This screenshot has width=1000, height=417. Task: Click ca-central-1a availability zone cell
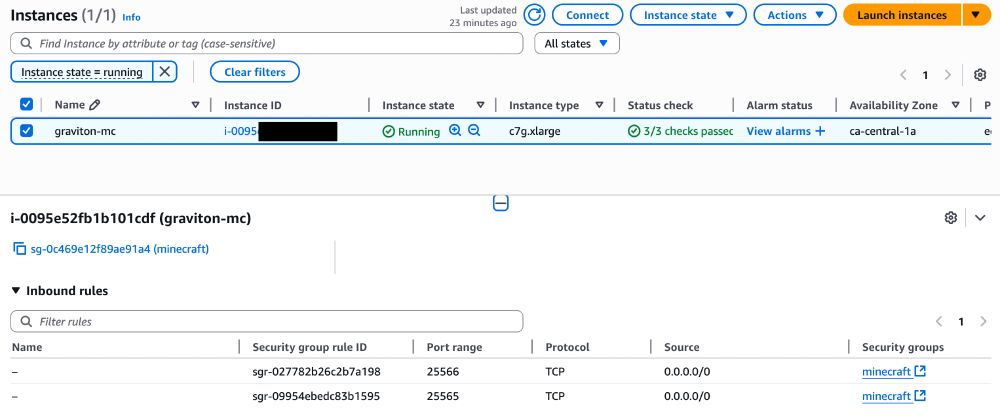click(x=883, y=131)
